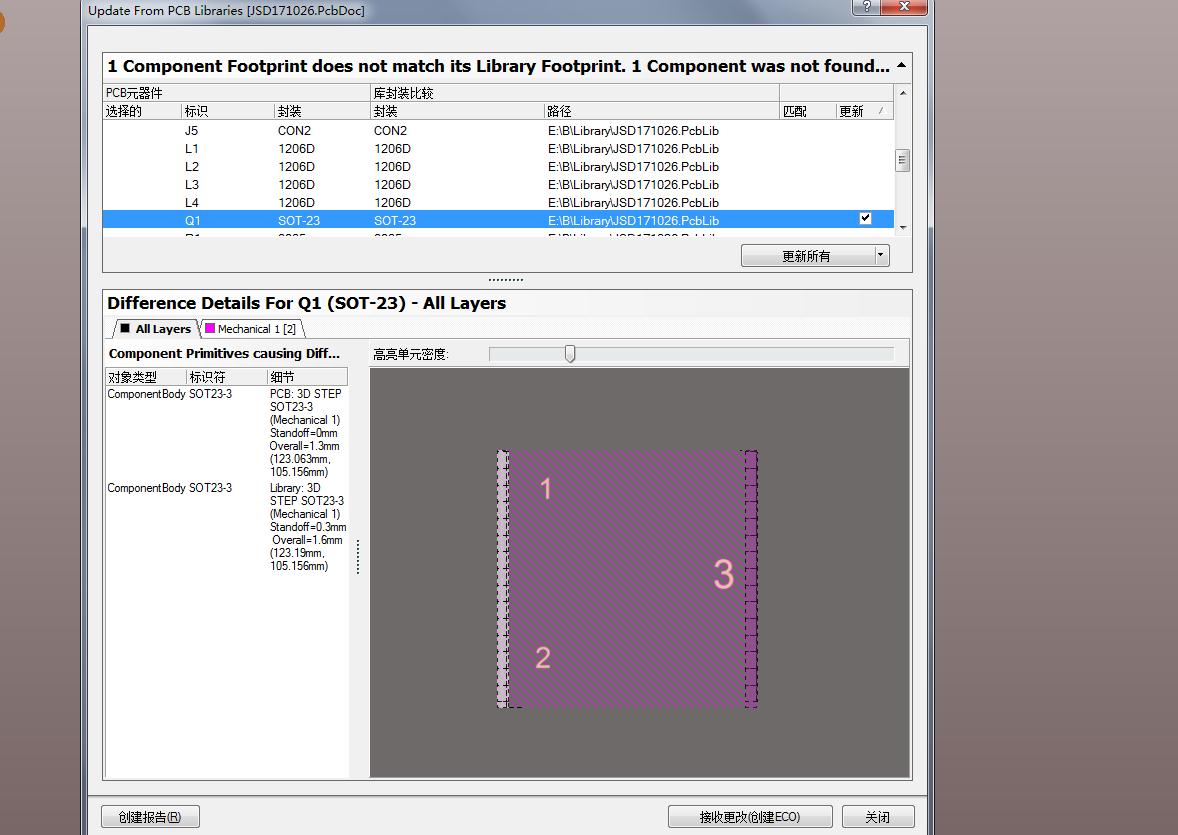Click pad 2 in the footprint preview
The image size is (1178, 835).
(543, 658)
